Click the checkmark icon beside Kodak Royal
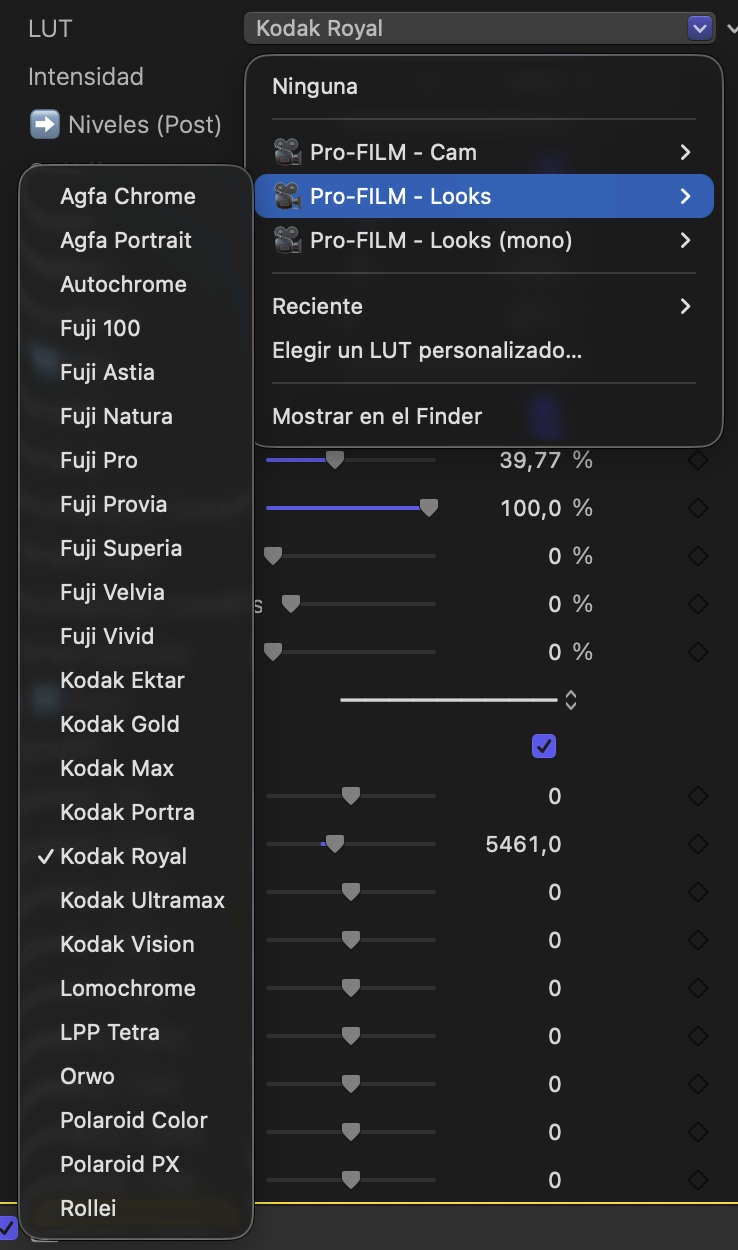 [46, 856]
